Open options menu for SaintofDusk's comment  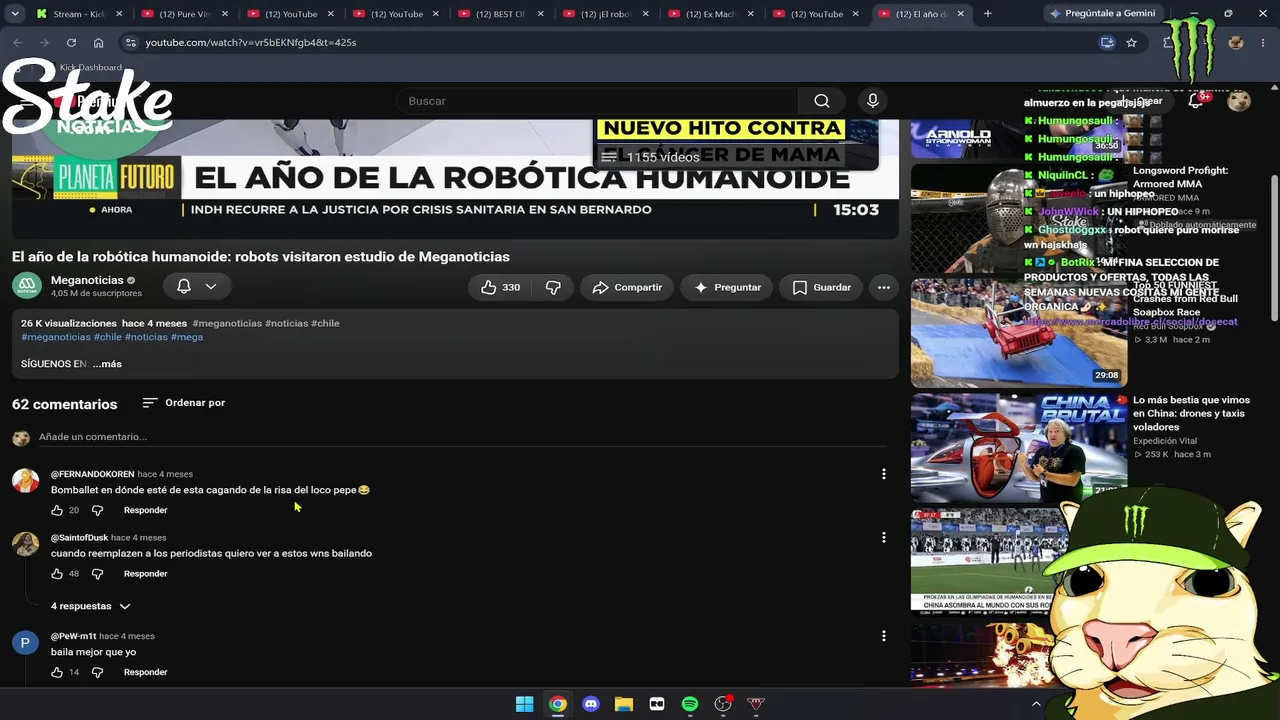[x=883, y=538]
